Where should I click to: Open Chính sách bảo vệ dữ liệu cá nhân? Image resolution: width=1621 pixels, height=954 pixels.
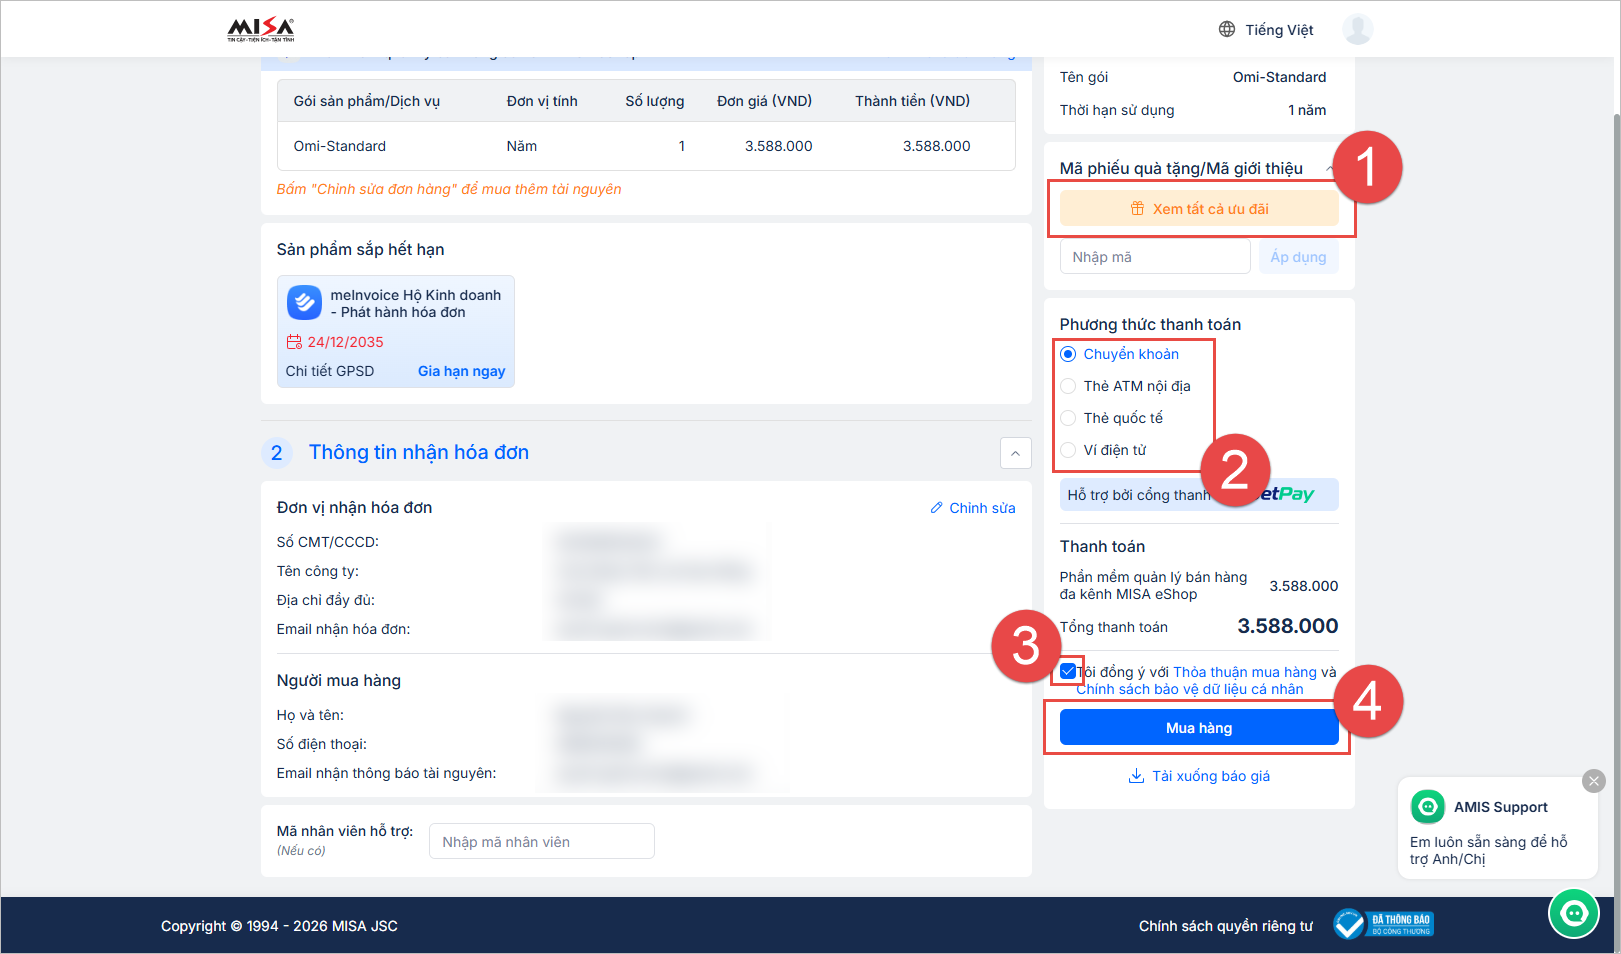coord(1190,689)
